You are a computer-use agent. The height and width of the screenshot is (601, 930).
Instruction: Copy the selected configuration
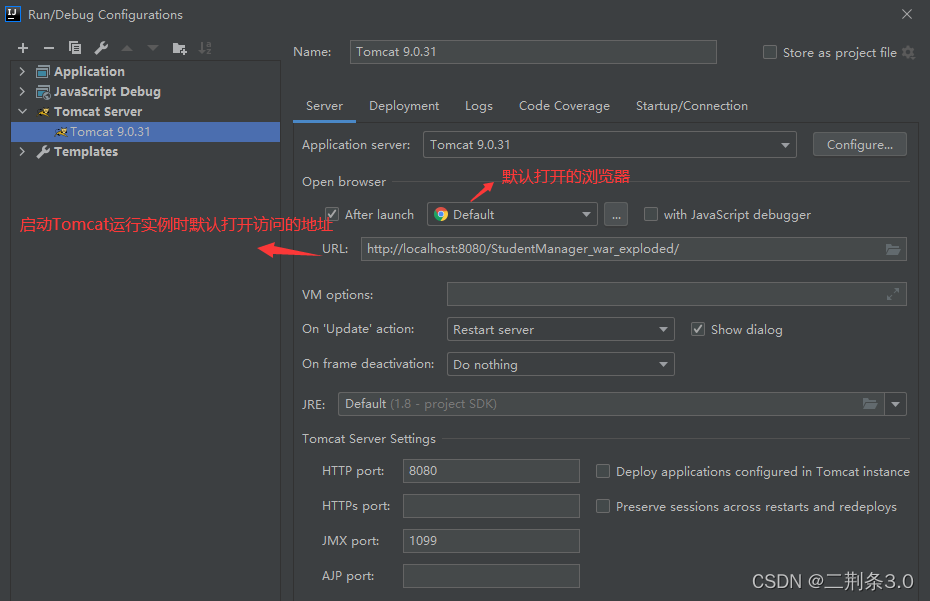(x=75, y=48)
